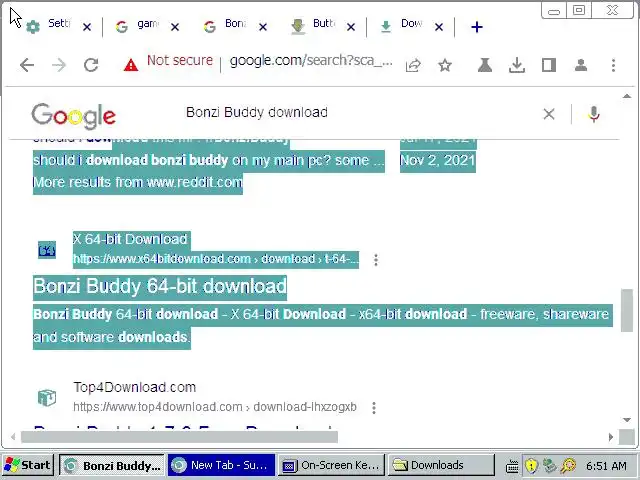Go forward to next page
The height and width of the screenshot is (480, 640).
coord(59,65)
